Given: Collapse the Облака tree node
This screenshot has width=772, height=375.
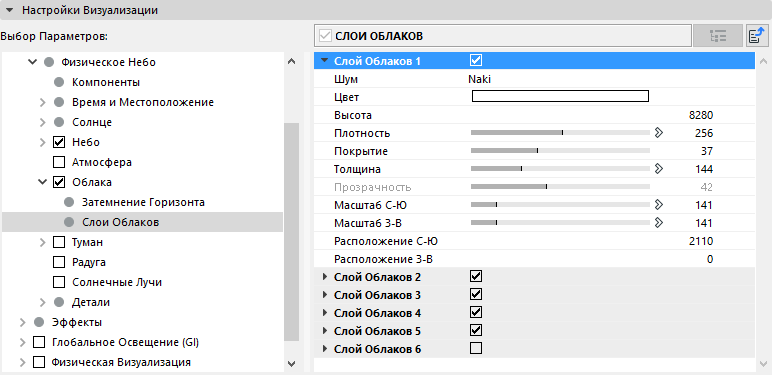Looking at the screenshot, I should click(43, 182).
